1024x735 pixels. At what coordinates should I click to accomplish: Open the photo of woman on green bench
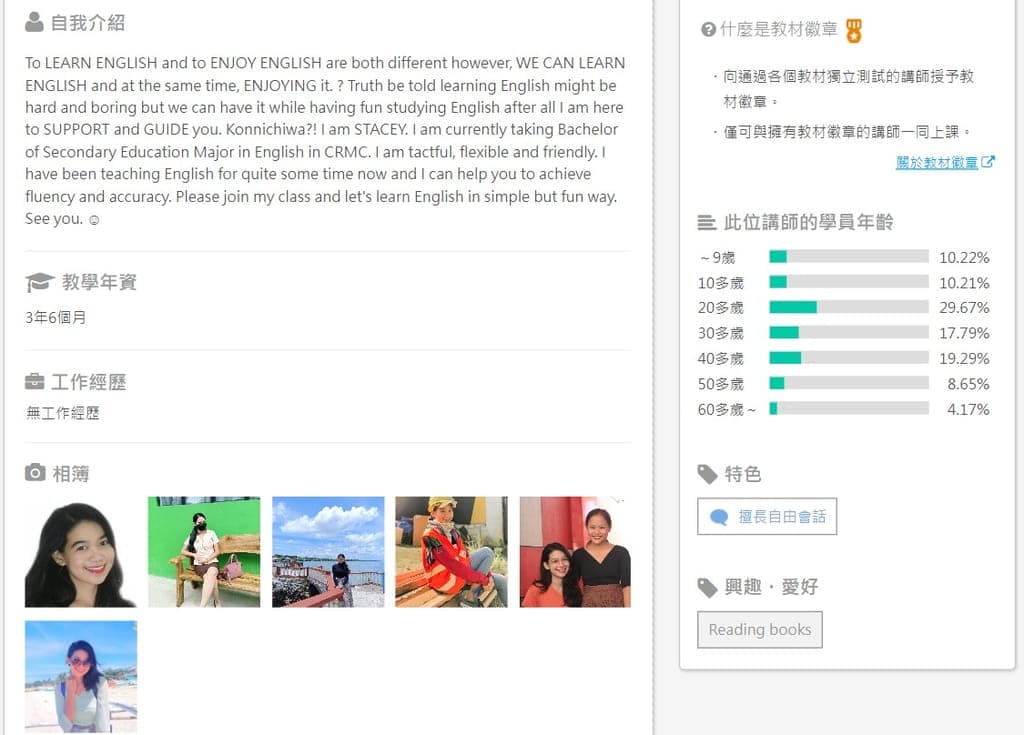point(204,552)
